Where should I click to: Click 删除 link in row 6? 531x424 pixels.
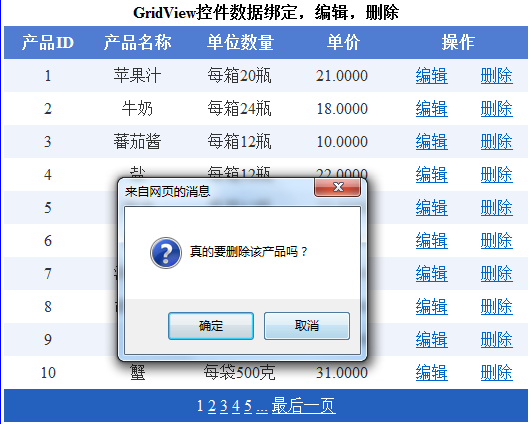pos(496,240)
